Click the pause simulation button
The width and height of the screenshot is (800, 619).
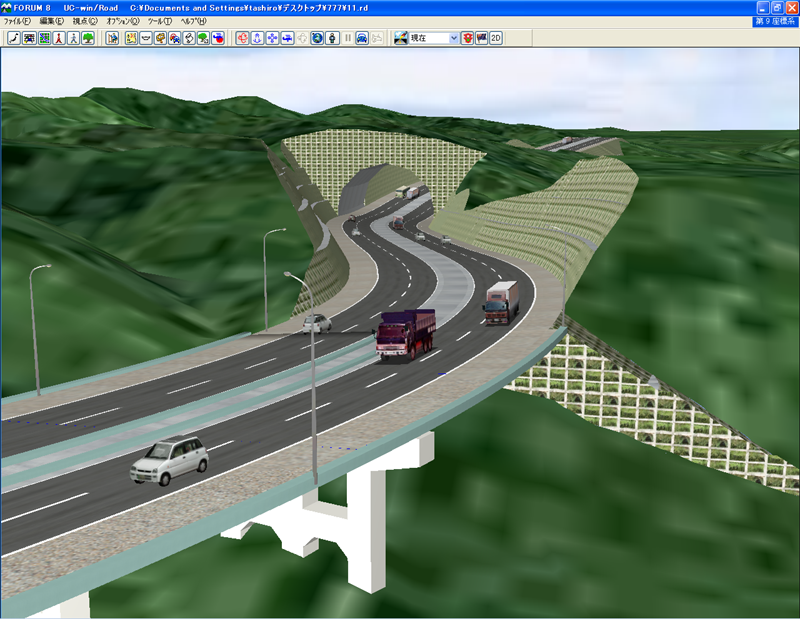[x=347, y=38]
